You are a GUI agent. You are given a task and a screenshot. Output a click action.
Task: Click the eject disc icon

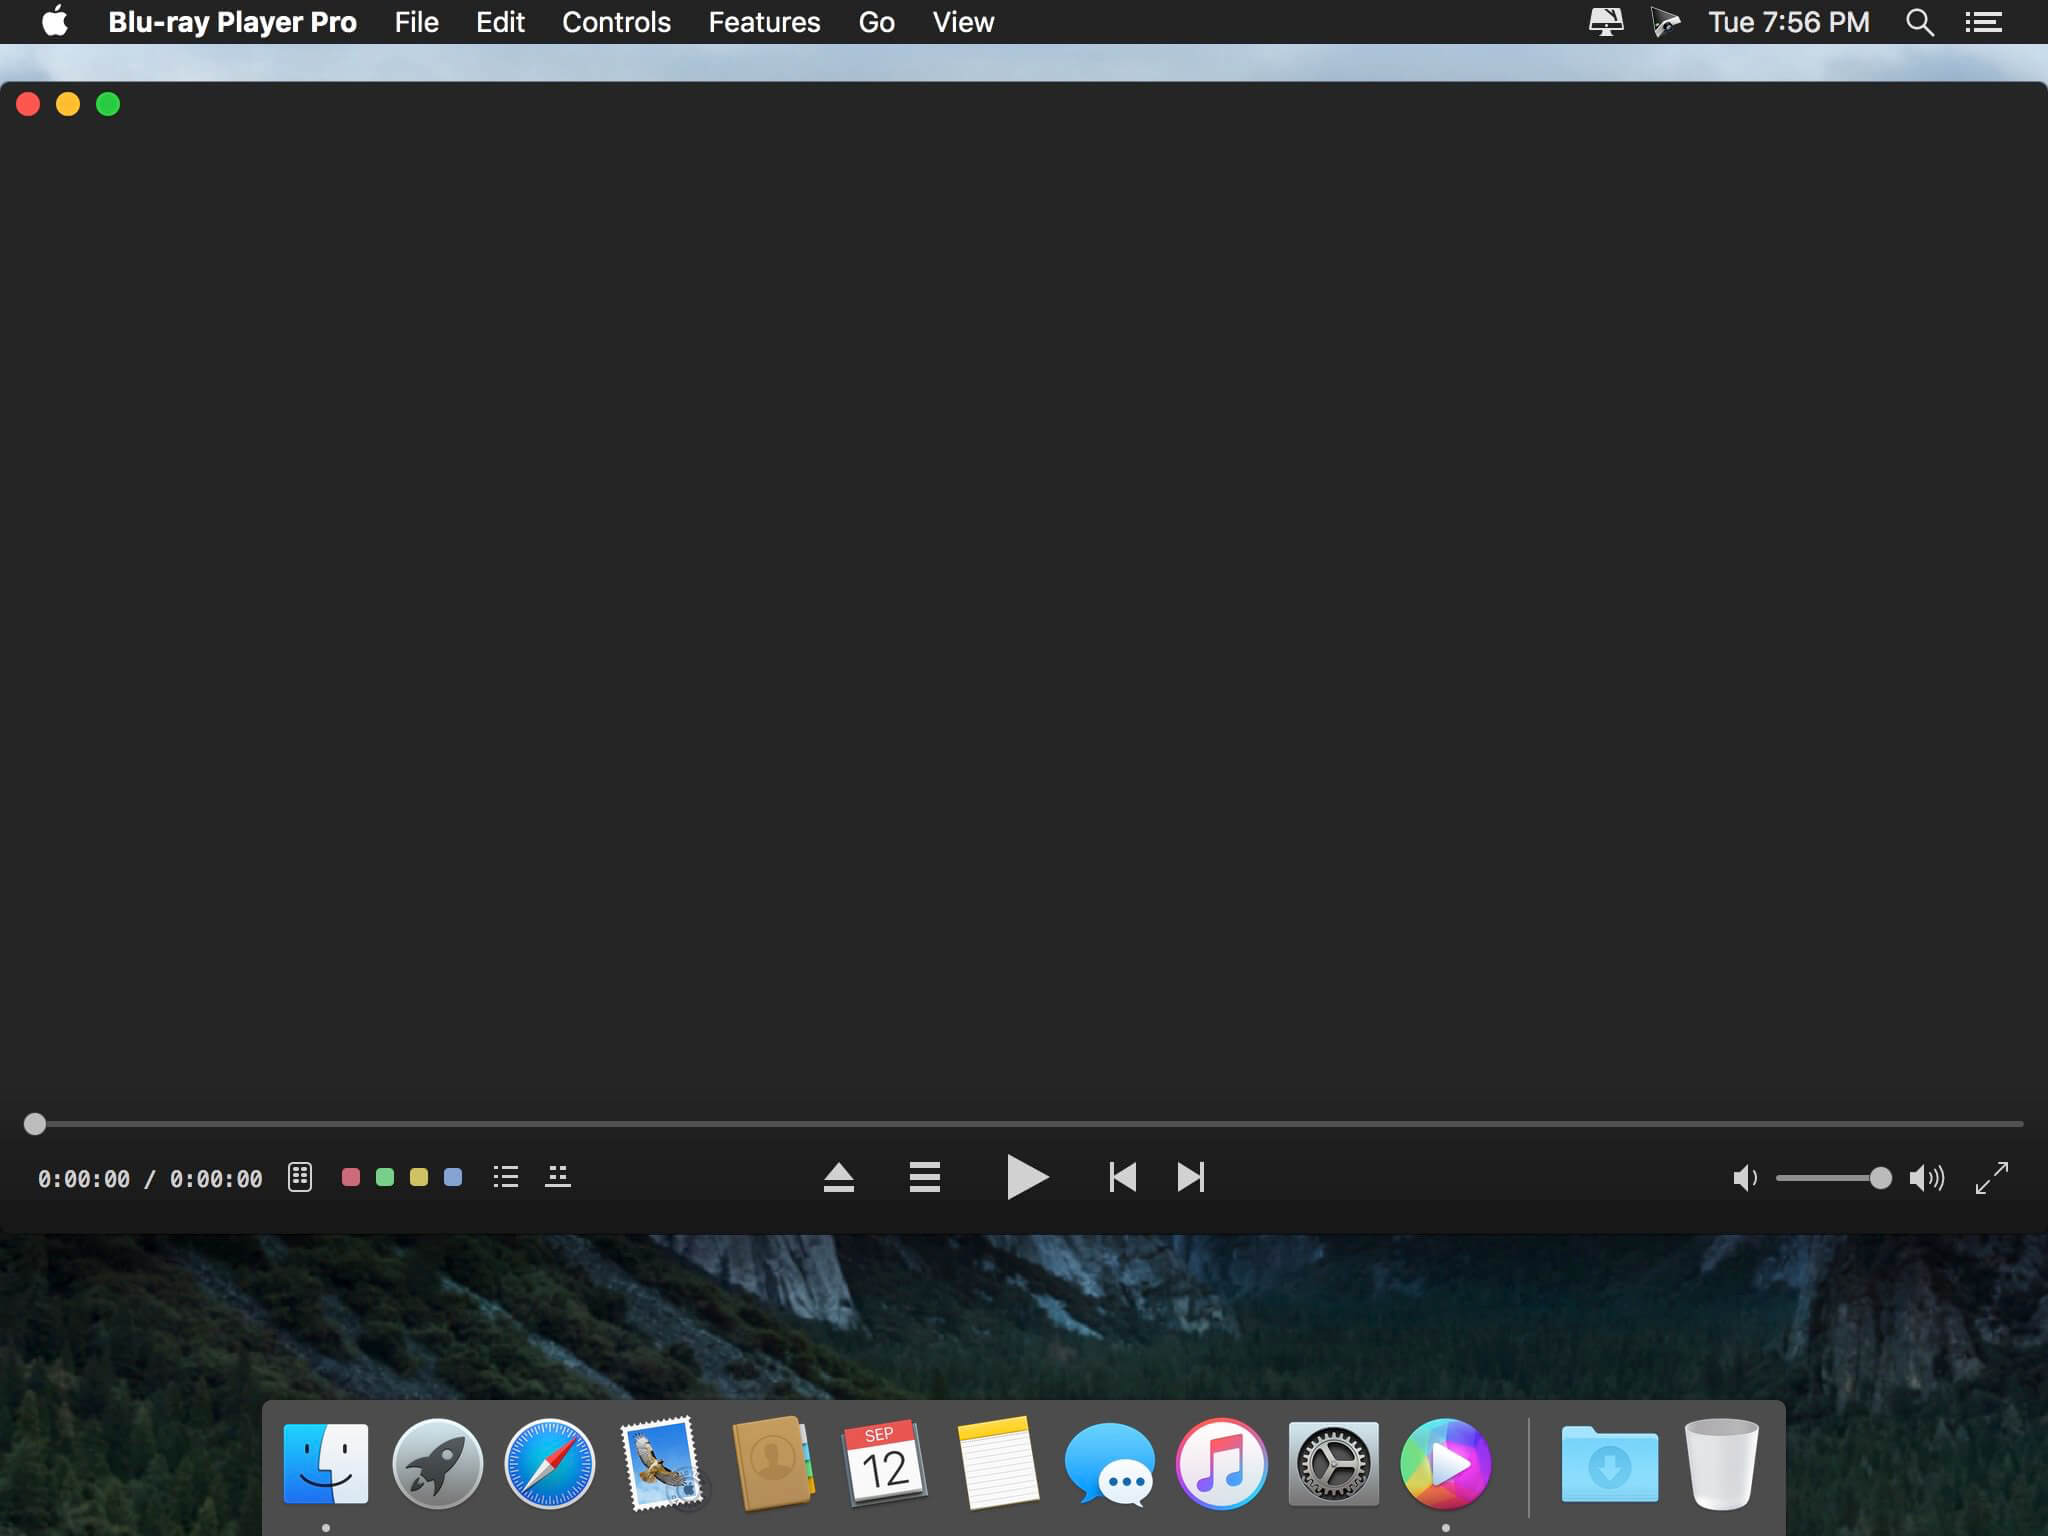click(x=838, y=1177)
